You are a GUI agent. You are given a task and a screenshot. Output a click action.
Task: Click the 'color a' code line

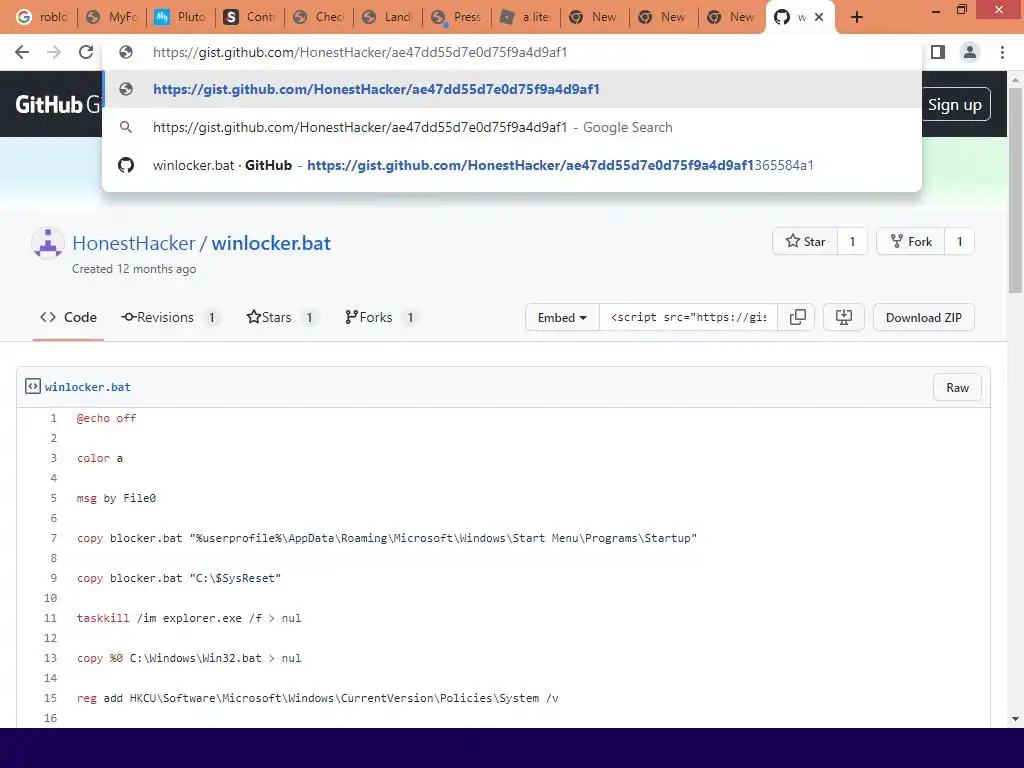(x=100, y=458)
